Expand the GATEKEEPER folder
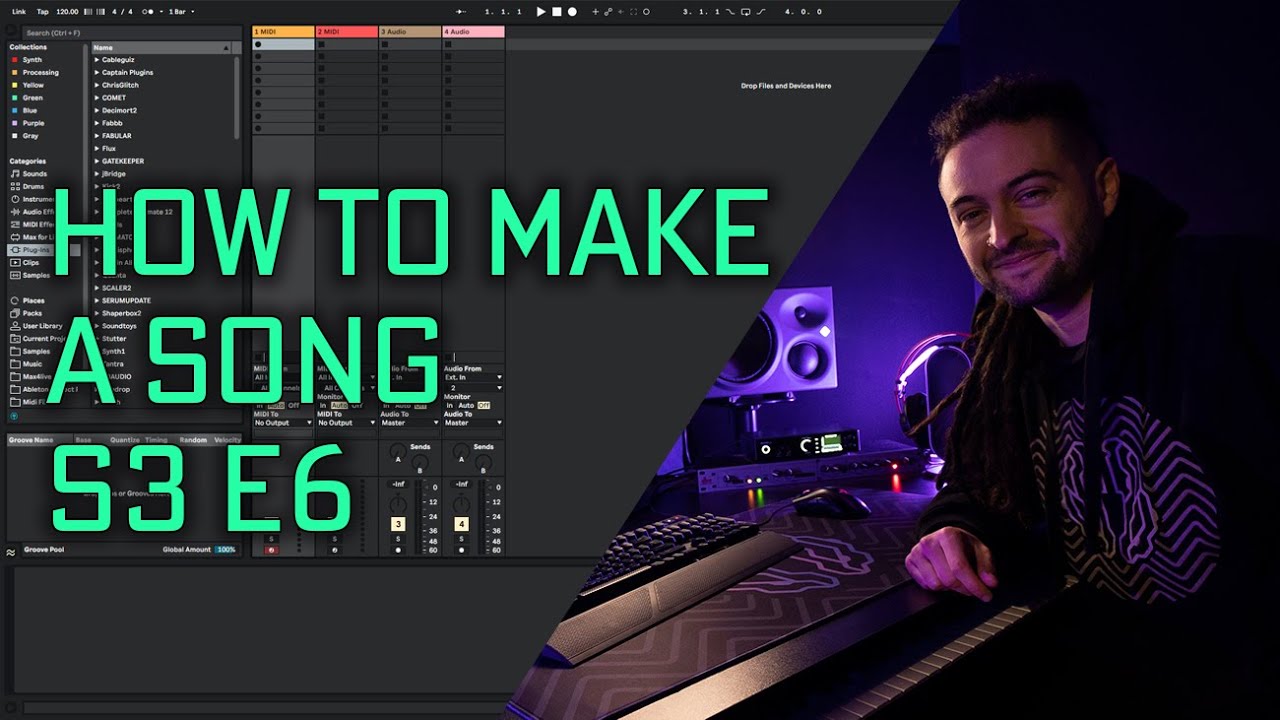This screenshot has width=1280, height=720. click(x=98, y=161)
